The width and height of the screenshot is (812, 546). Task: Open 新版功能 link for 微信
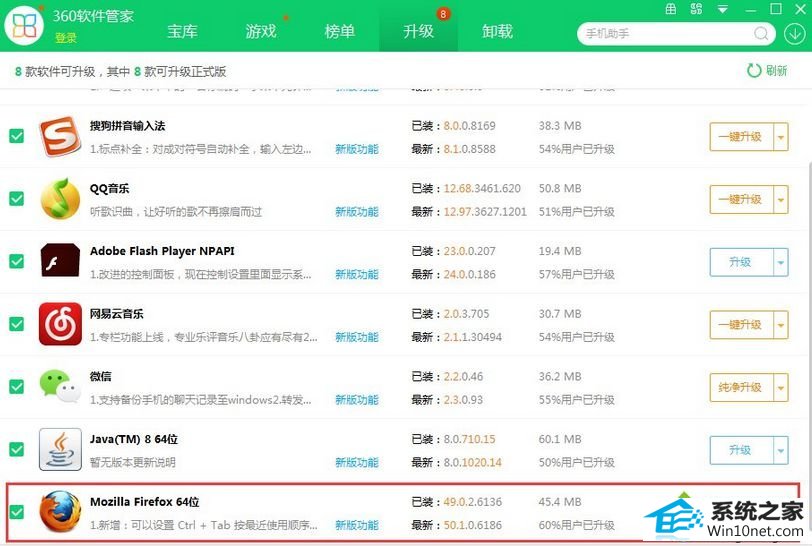coord(357,400)
